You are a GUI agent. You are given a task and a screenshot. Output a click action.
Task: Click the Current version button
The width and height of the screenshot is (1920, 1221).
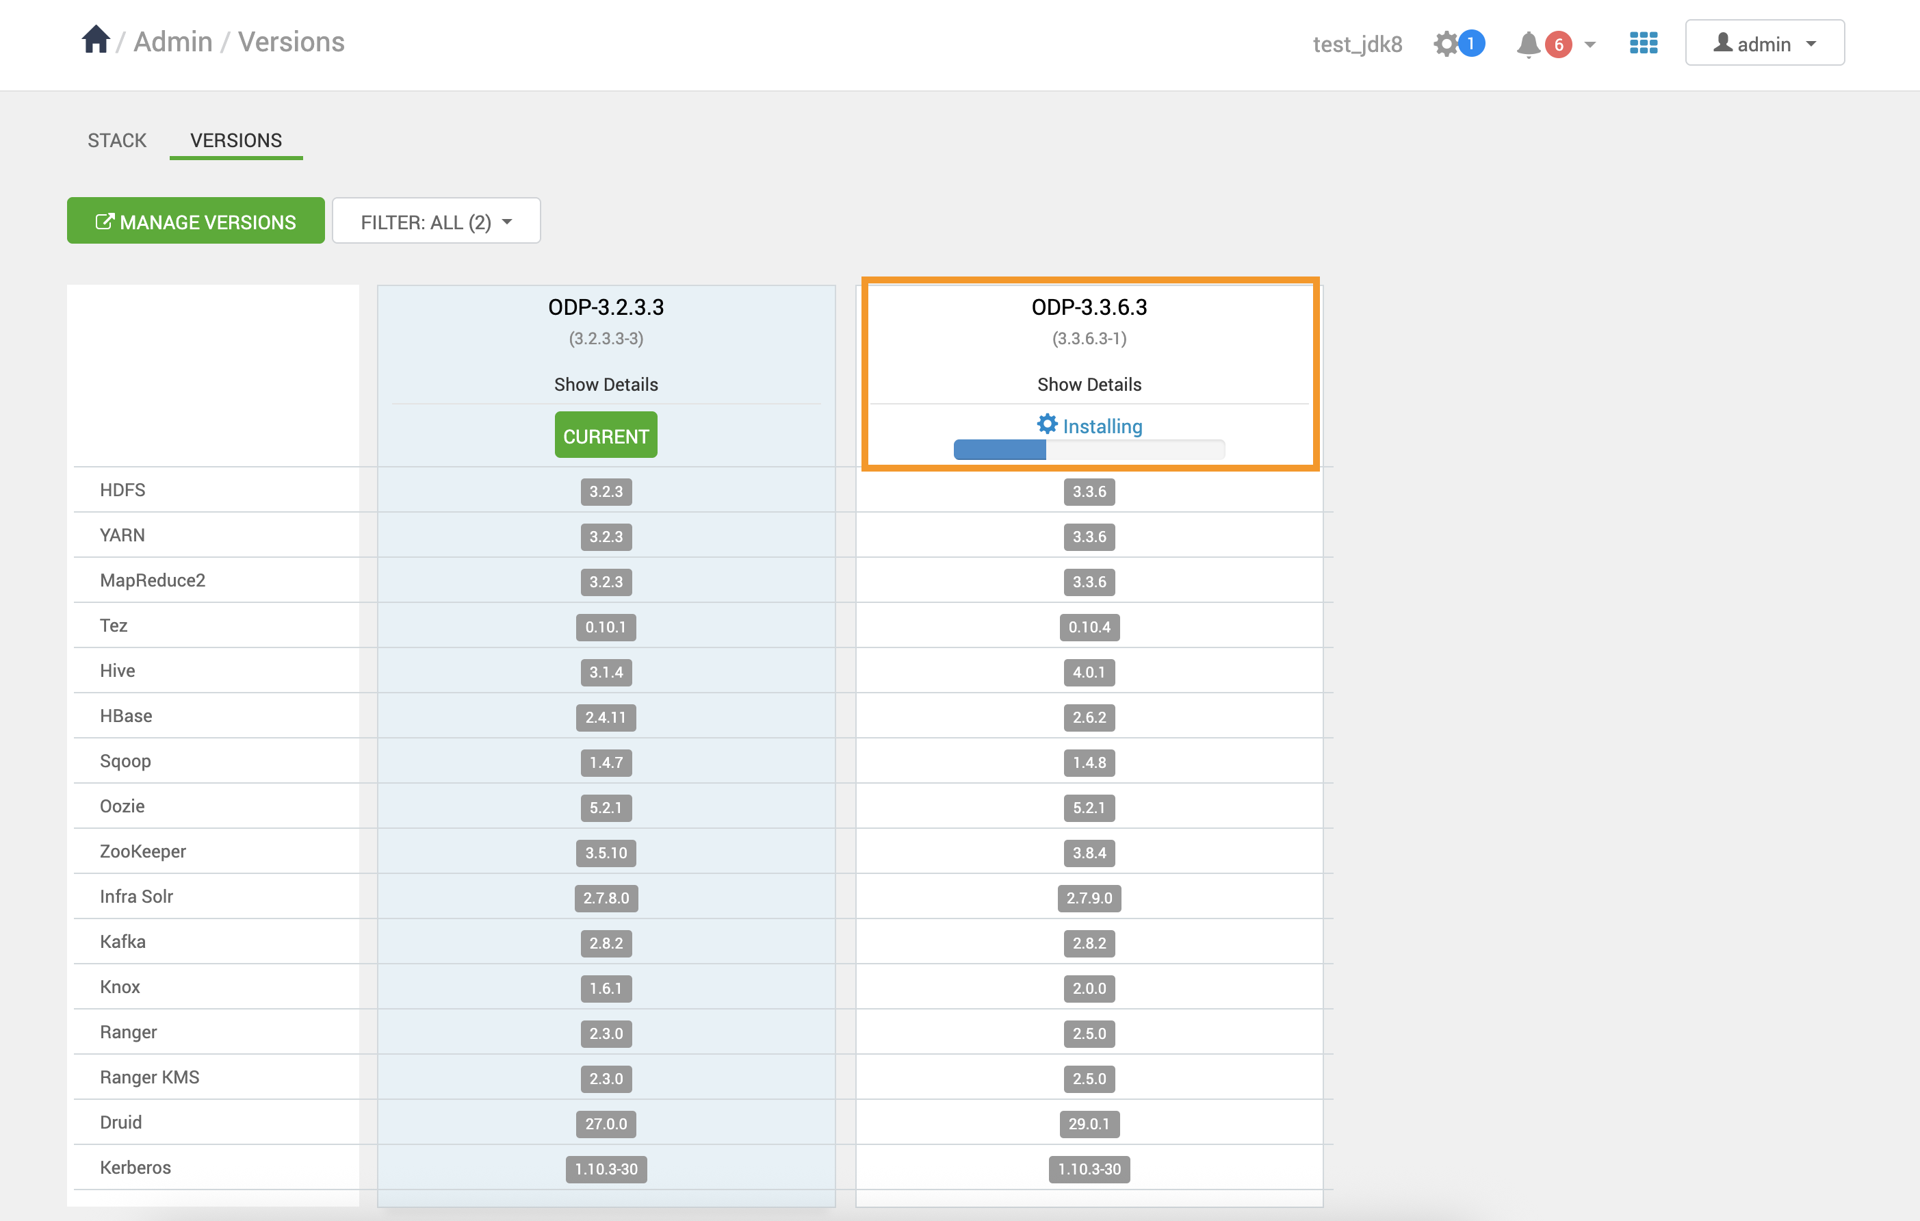(x=606, y=435)
